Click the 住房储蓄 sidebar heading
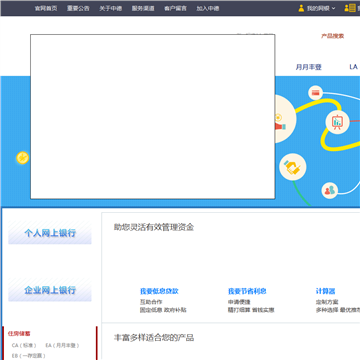The width and height of the screenshot is (360, 360). point(19,333)
